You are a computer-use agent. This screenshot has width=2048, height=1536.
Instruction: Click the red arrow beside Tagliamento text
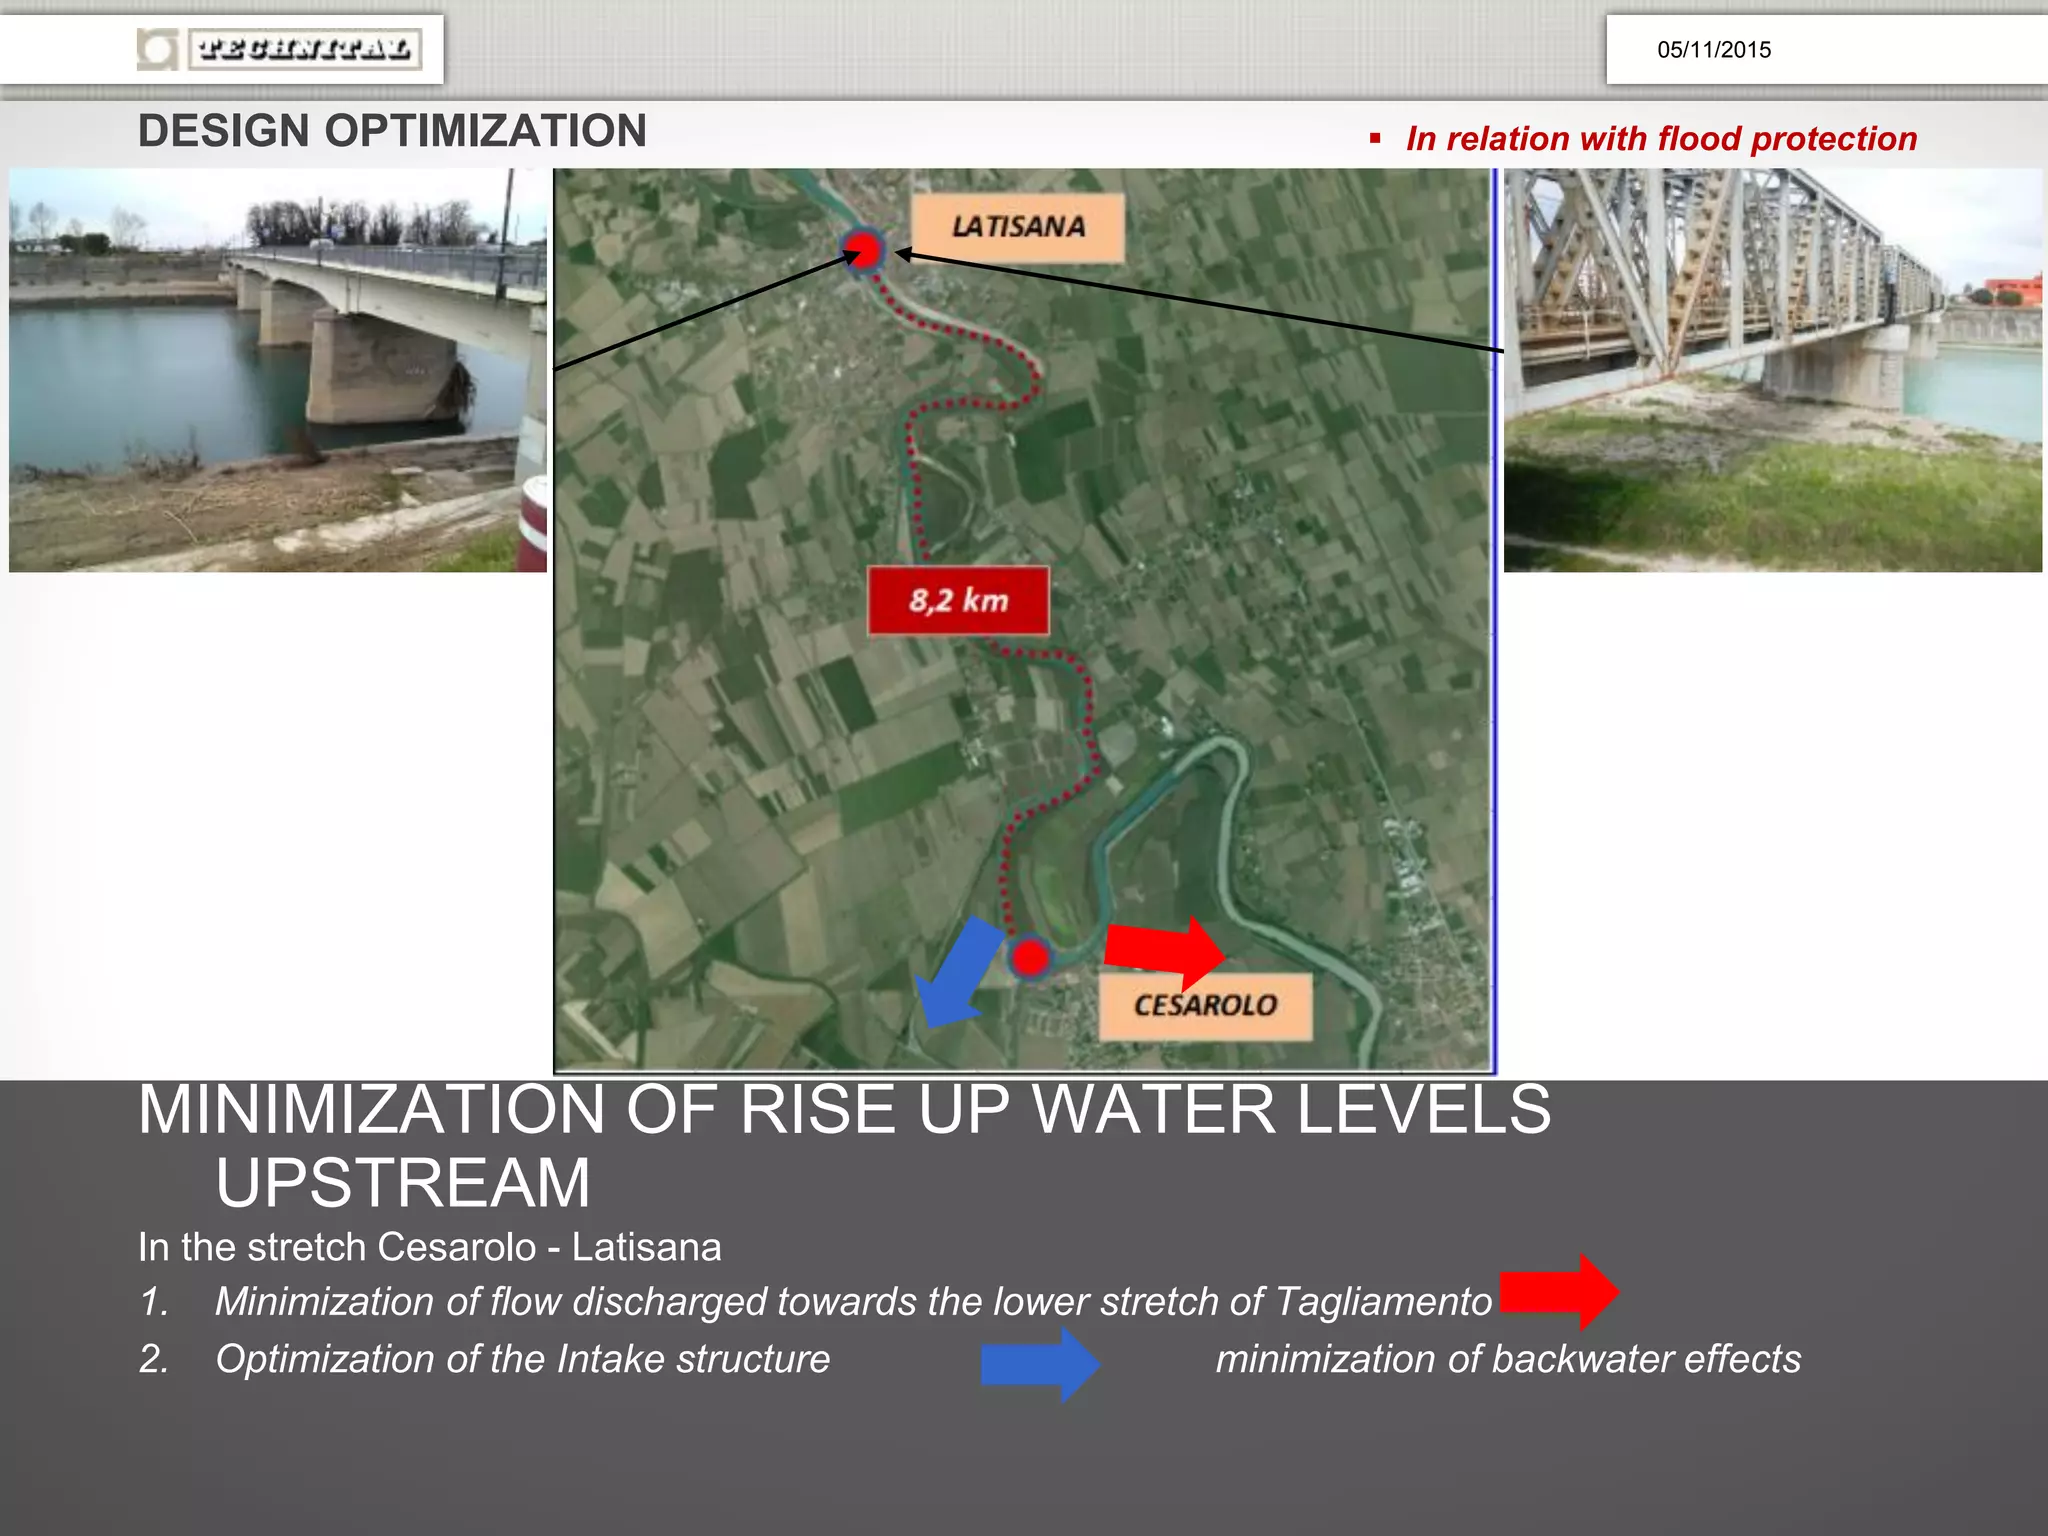(1560, 1291)
